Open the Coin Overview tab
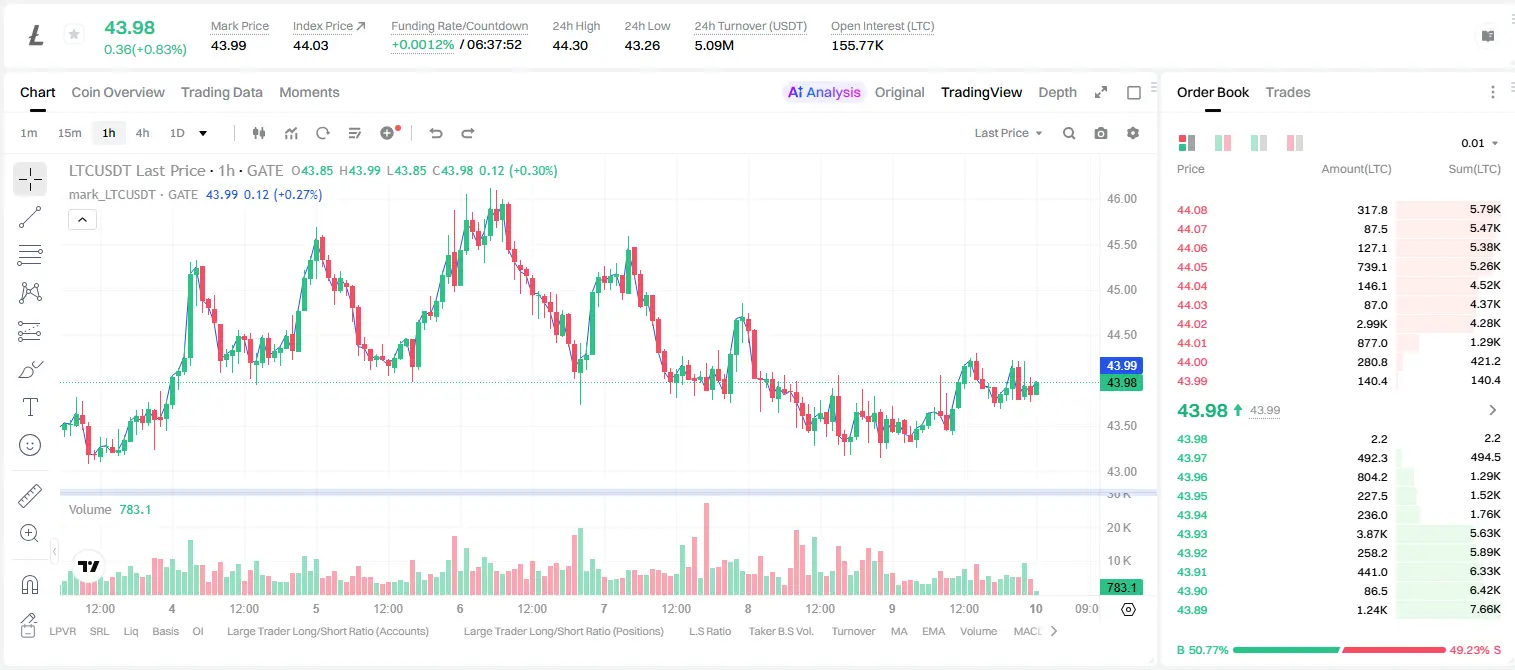Viewport: 1515px width, 670px height. tap(118, 92)
